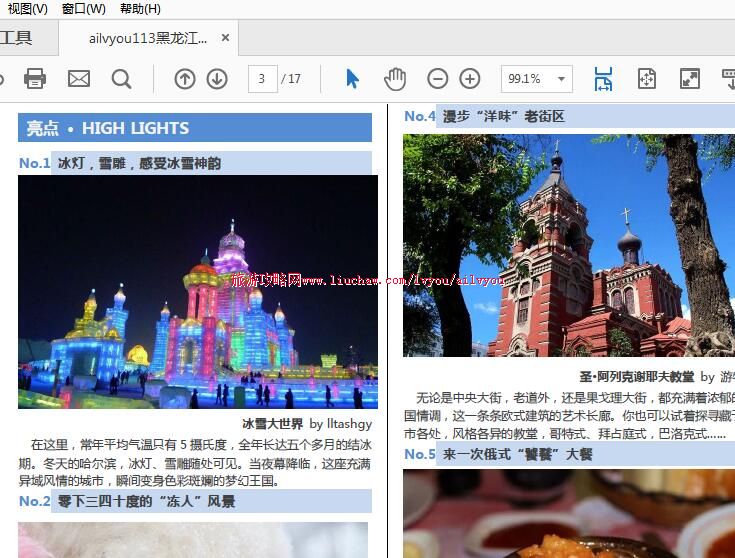735x558 pixels.
Task: Zoom in with the plus button
Action: coord(470,78)
